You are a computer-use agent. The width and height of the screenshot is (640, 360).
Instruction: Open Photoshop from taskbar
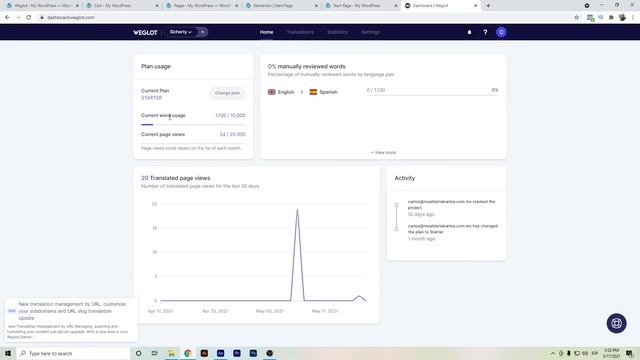click(x=253, y=353)
